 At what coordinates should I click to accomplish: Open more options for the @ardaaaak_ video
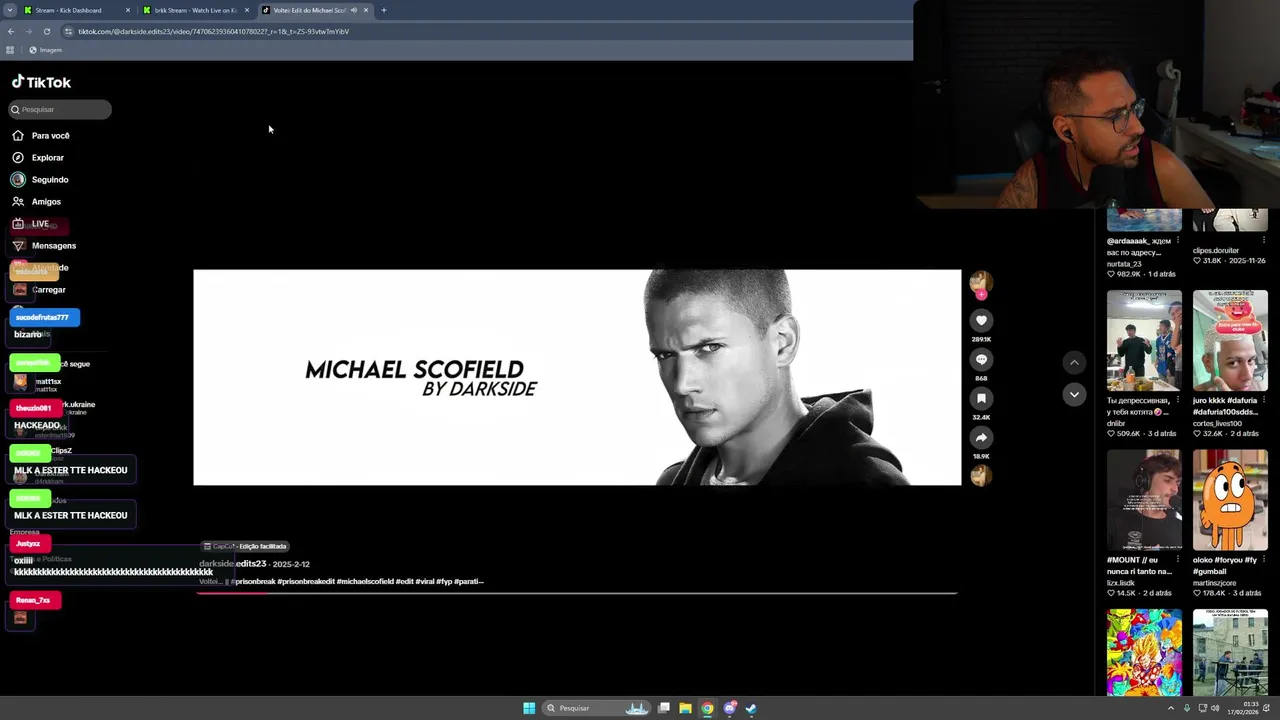pos(1178,240)
